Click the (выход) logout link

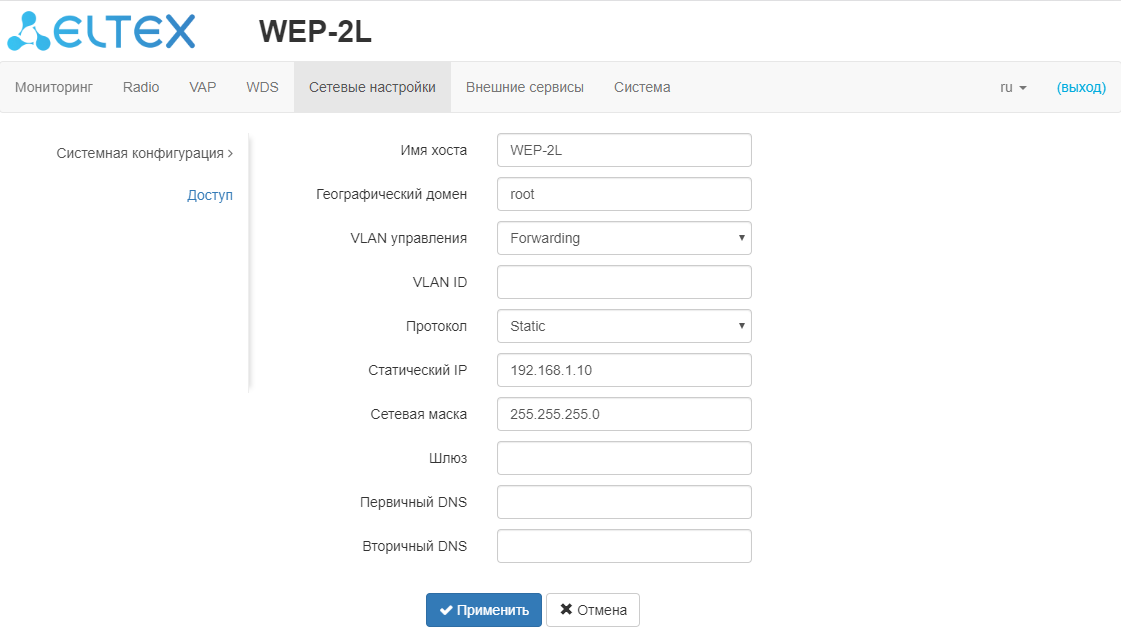(1081, 87)
